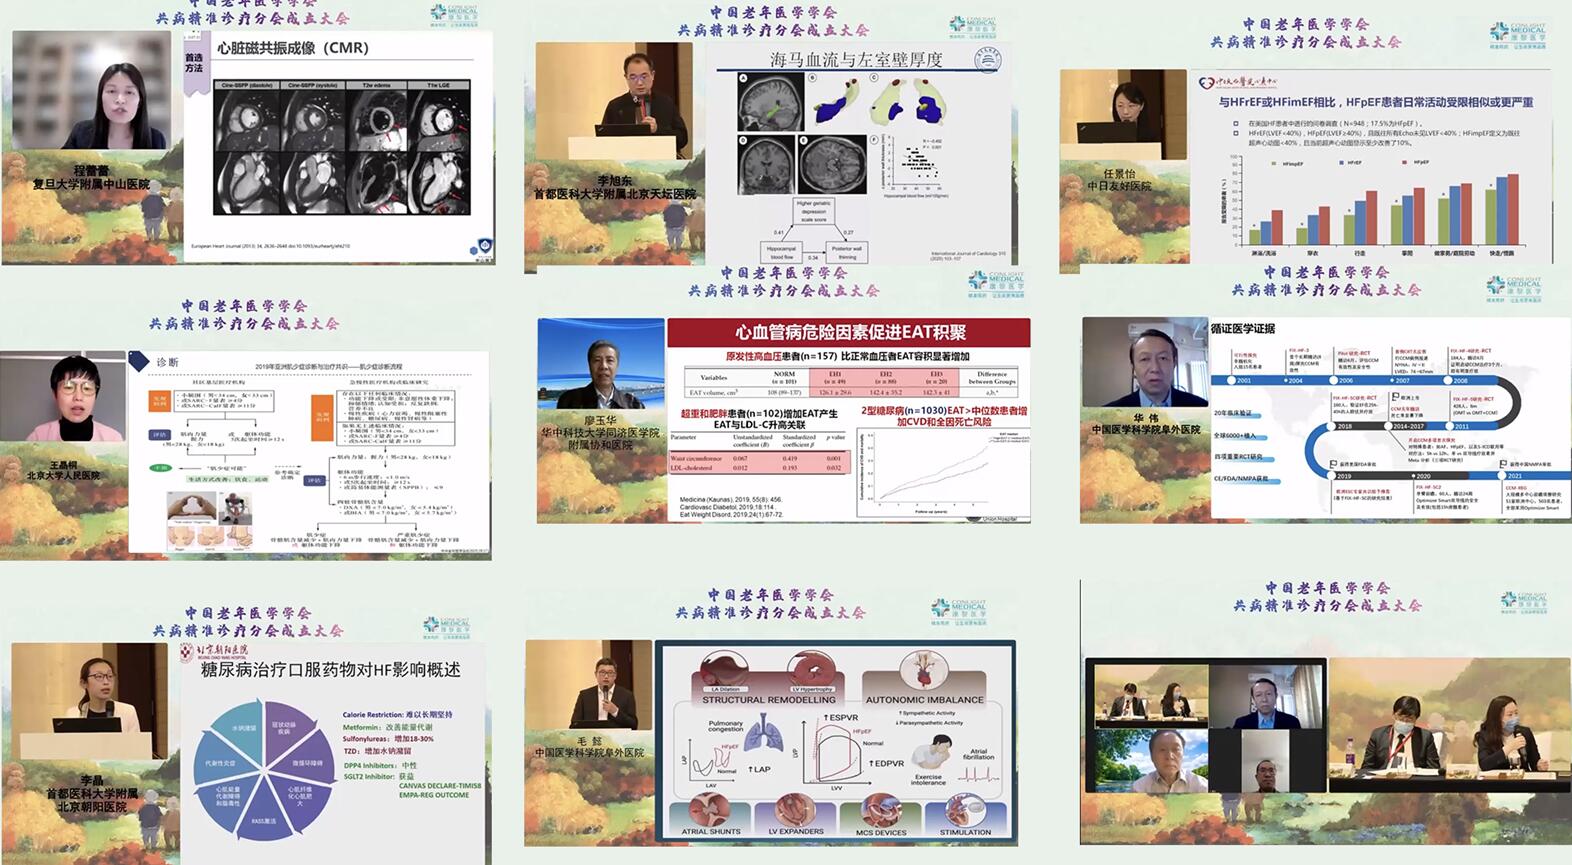The image size is (1572, 865).
Task: Click Conlight Medical logo above the CMR slide
Action: 455,14
